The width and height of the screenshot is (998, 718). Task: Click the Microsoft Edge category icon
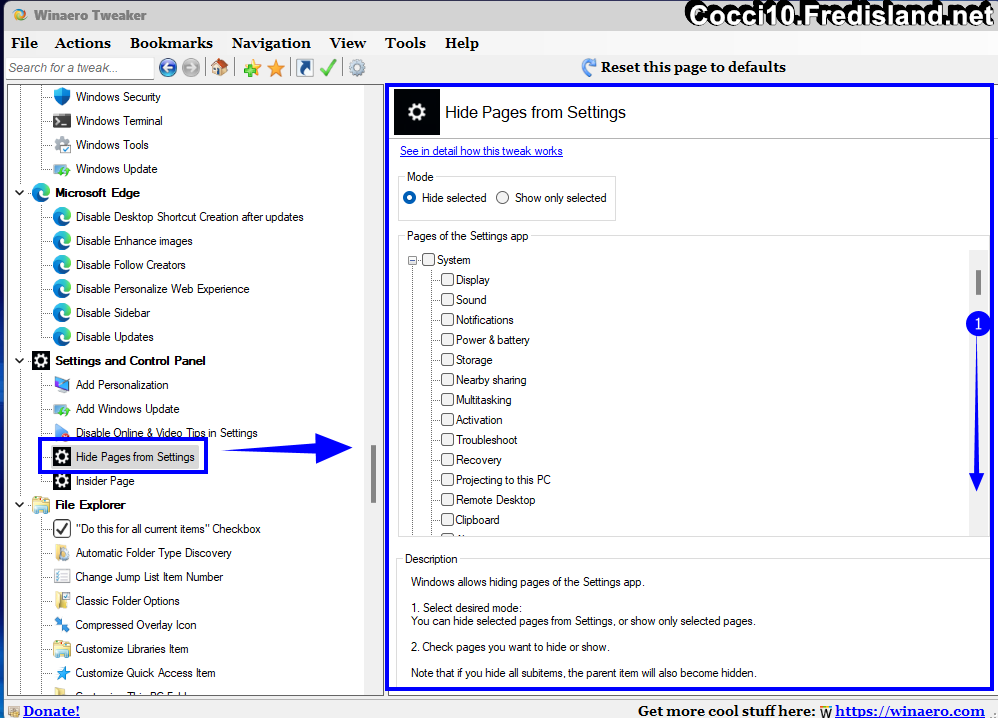click(41, 193)
